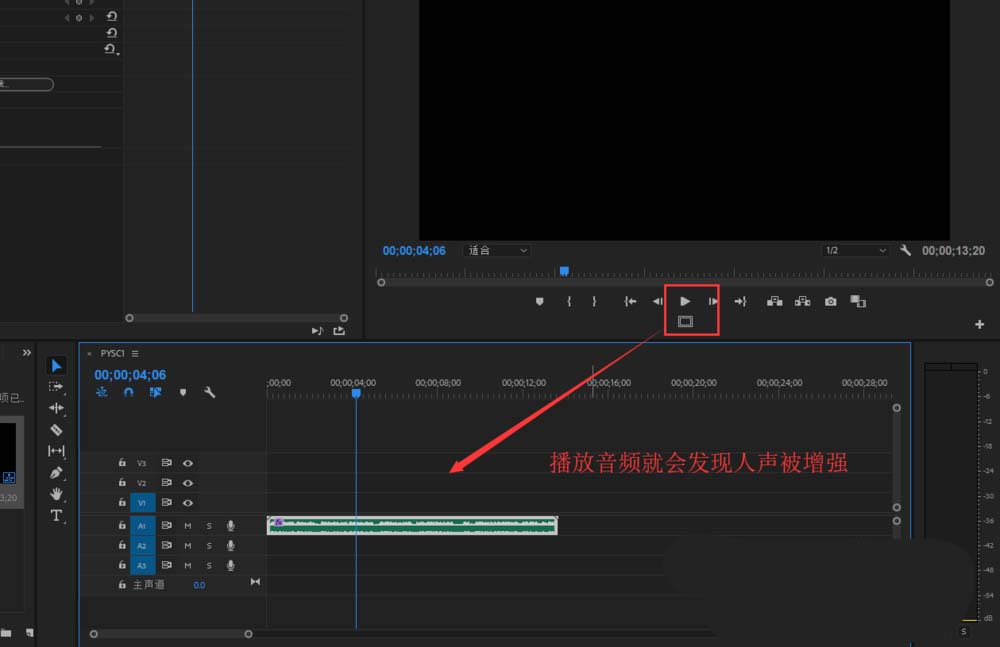Mute audio track A2
Screen dimensions: 1000x647
click(188, 546)
